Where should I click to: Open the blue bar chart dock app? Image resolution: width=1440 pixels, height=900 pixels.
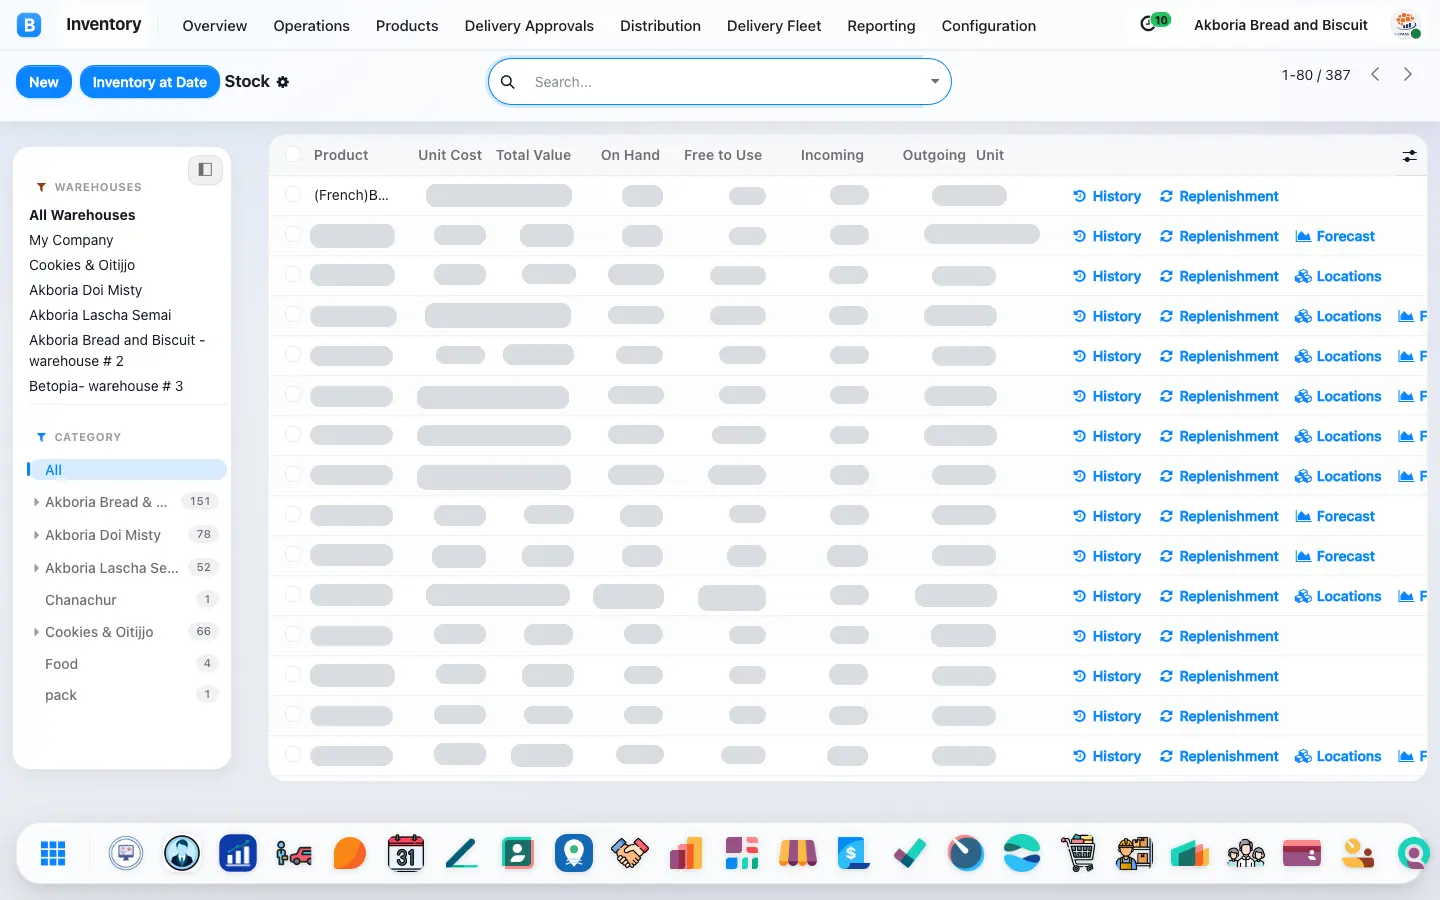coord(238,853)
